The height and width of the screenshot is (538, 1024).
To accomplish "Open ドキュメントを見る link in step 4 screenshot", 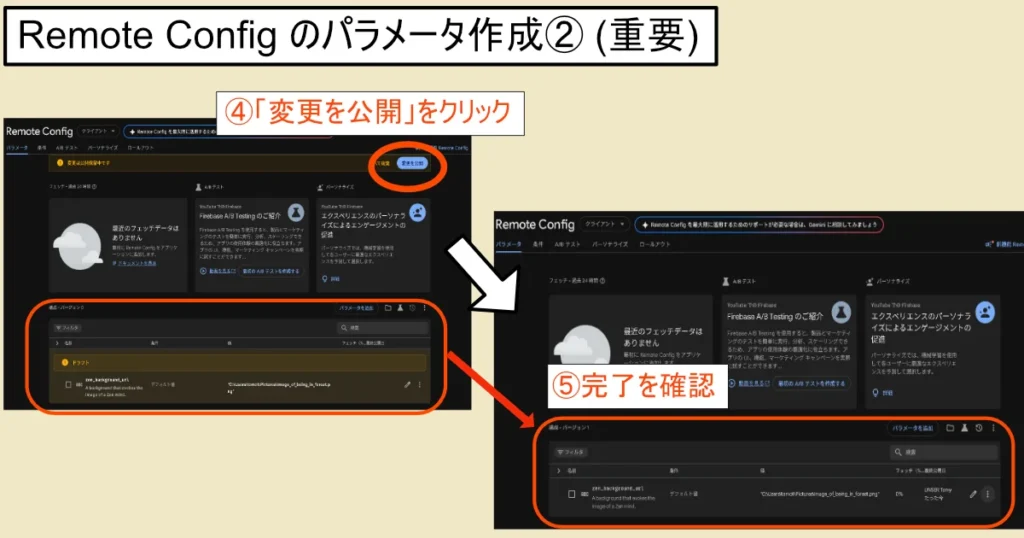I will click(135, 263).
